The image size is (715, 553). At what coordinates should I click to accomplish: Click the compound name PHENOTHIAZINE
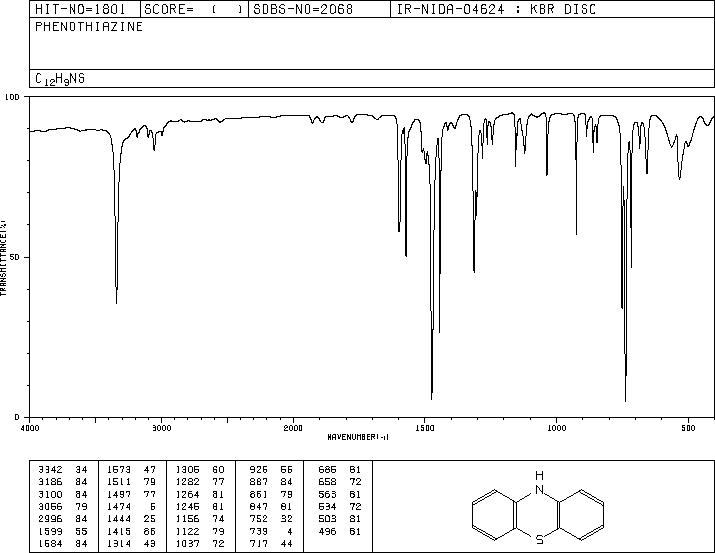click(x=89, y=26)
